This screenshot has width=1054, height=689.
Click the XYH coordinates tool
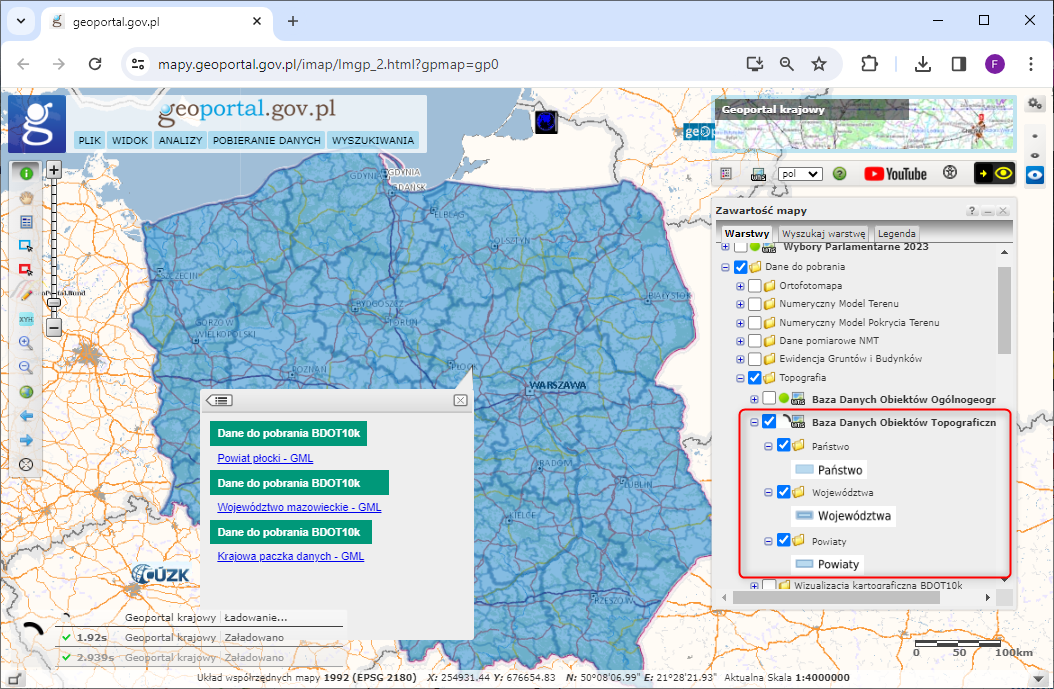(26, 319)
